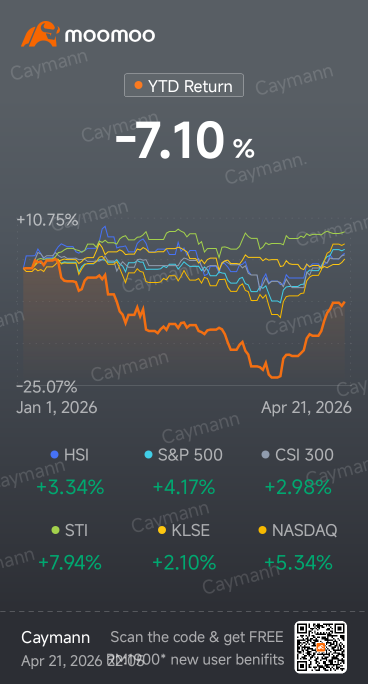
Task: Click the CSI 300 gray legend dot
Action: click(x=266, y=455)
